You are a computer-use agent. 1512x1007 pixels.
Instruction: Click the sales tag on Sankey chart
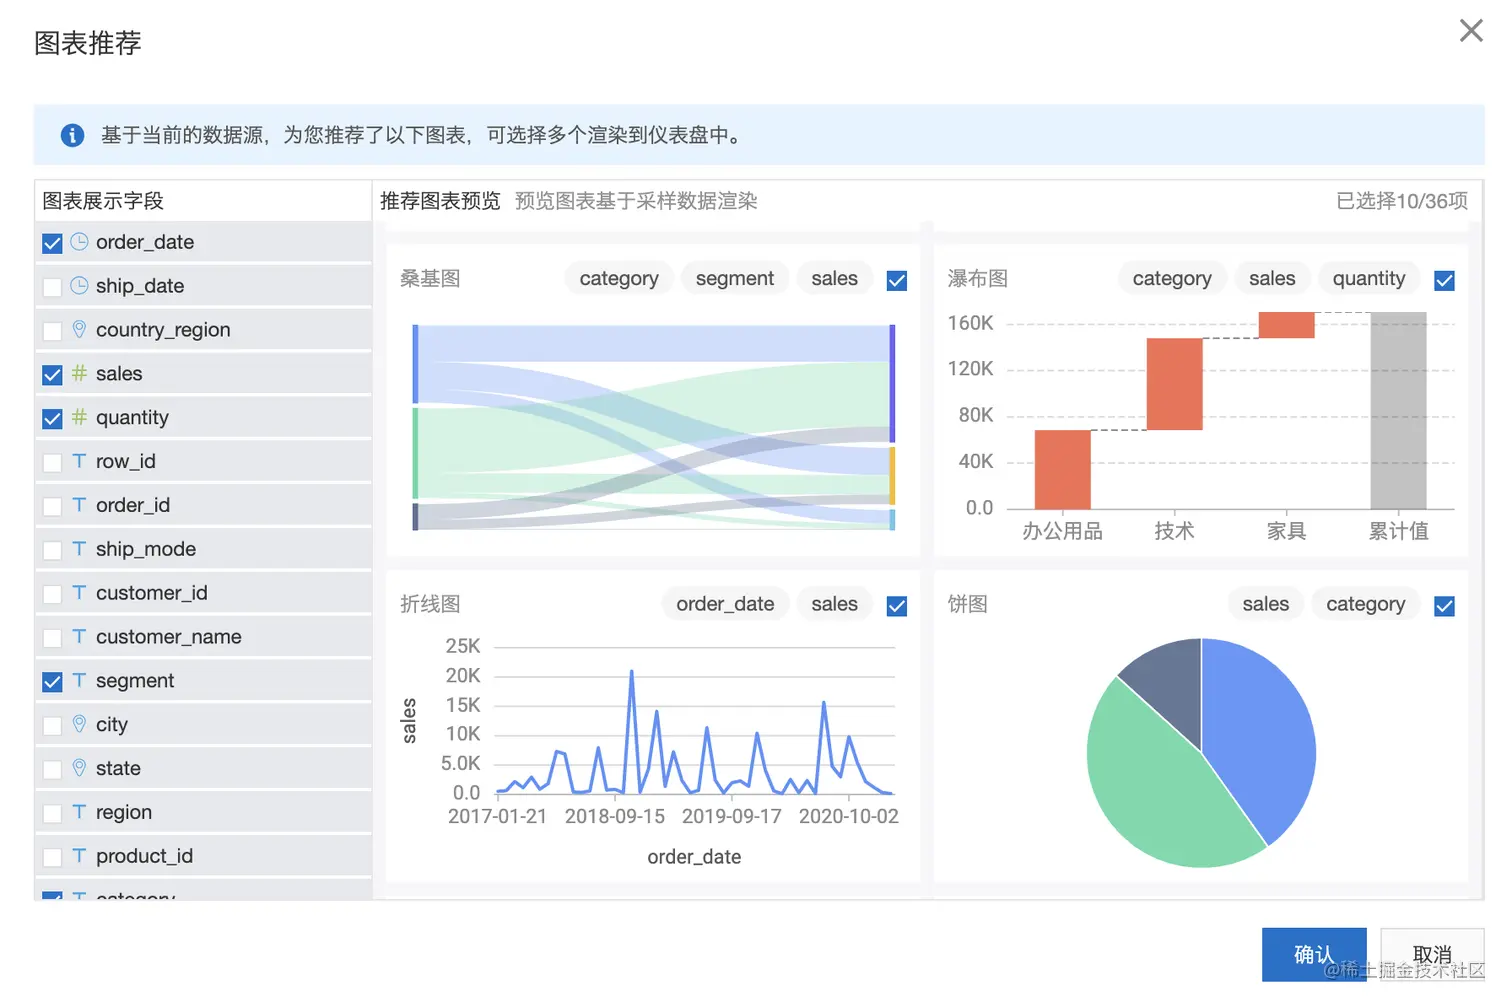835,279
